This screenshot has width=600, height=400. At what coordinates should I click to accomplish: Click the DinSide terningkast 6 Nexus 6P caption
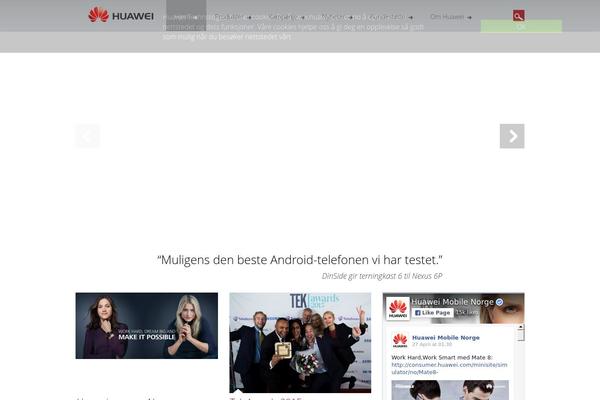tap(382, 276)
